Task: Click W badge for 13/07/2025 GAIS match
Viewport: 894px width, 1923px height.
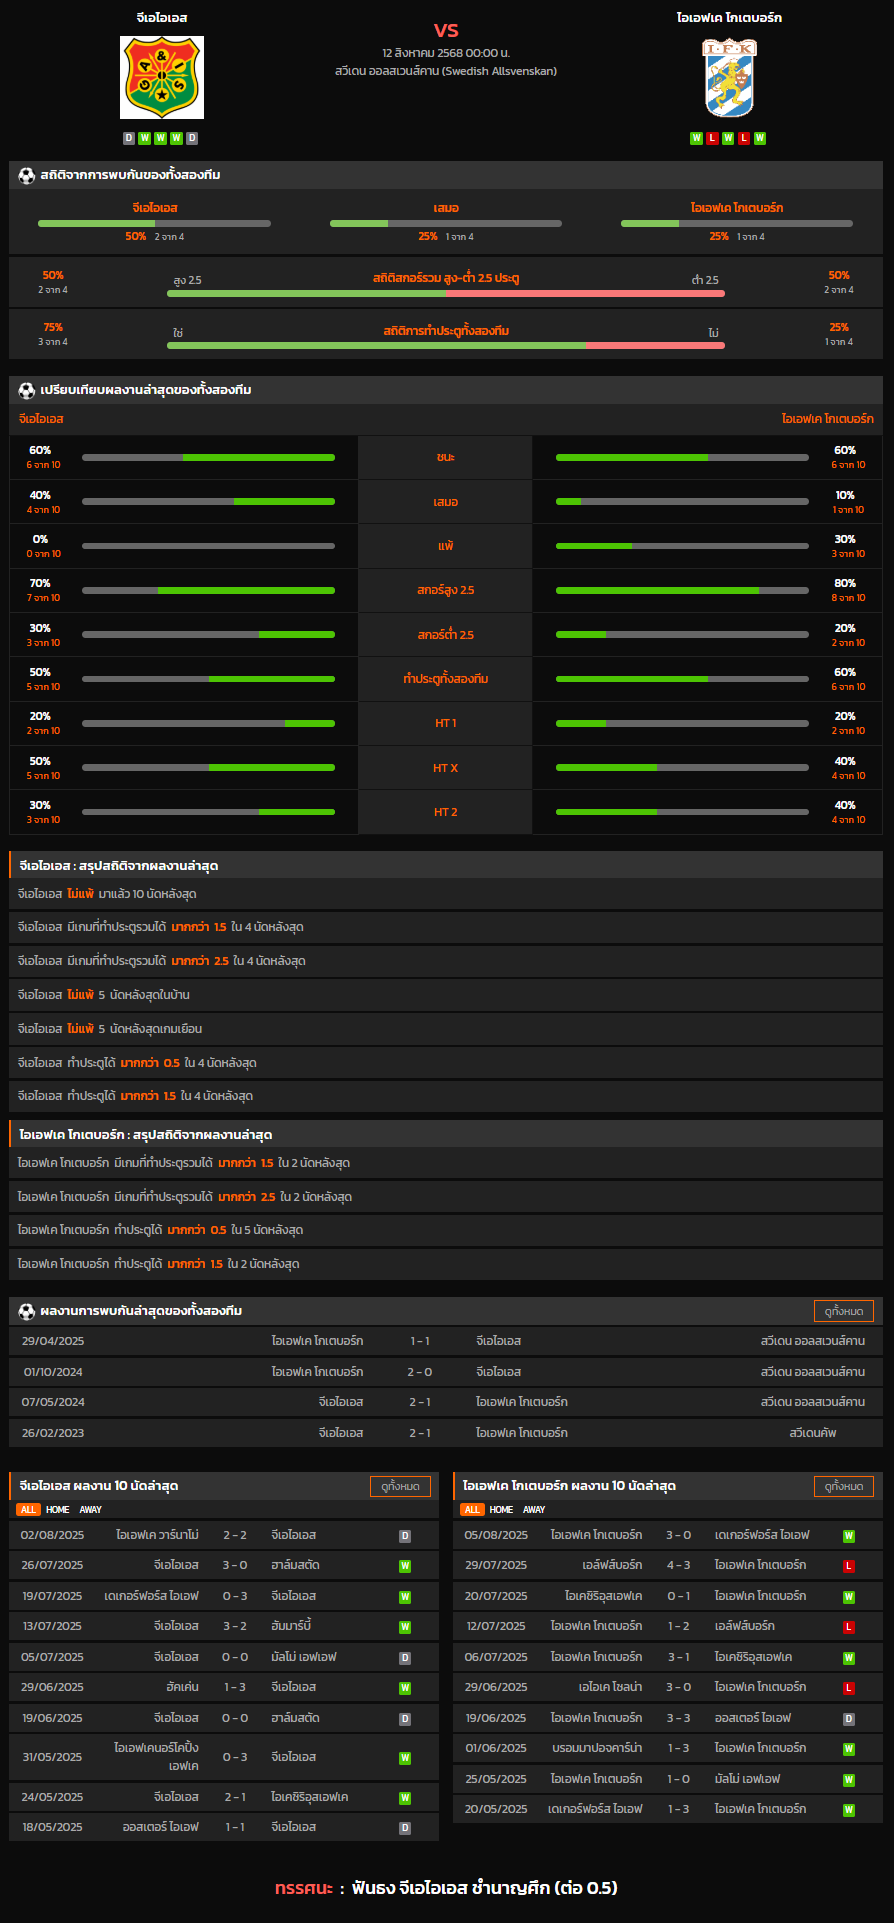Action: [405, 1627]
